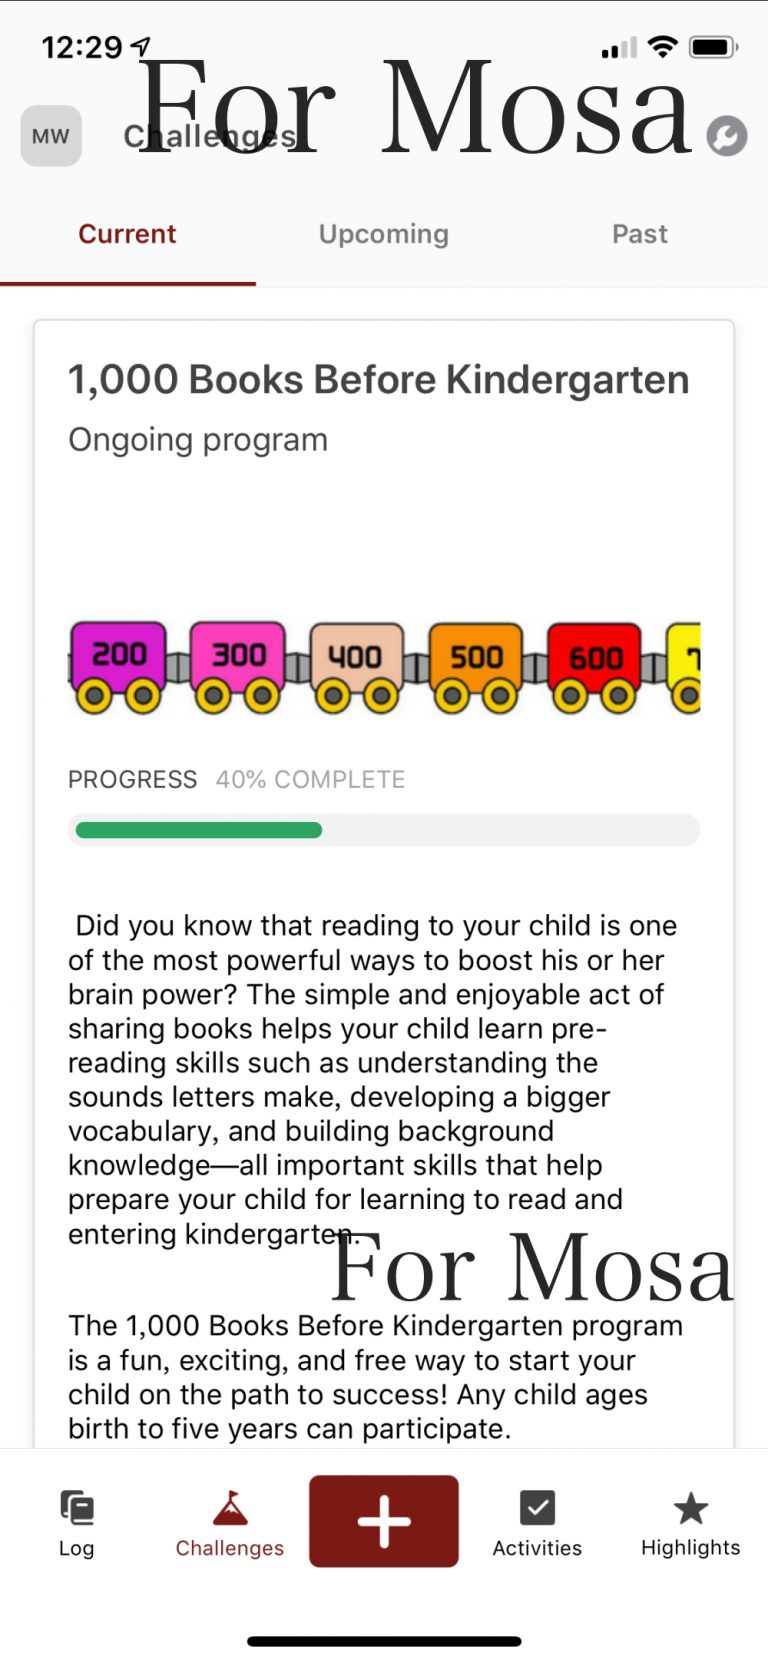Switch to the Current tab

(x=127, y=234)
